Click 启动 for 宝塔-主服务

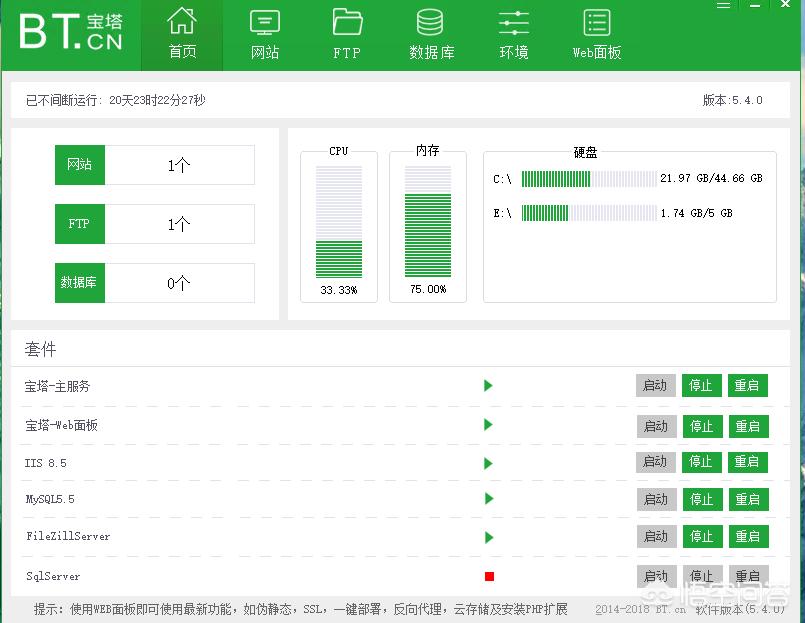656,386
